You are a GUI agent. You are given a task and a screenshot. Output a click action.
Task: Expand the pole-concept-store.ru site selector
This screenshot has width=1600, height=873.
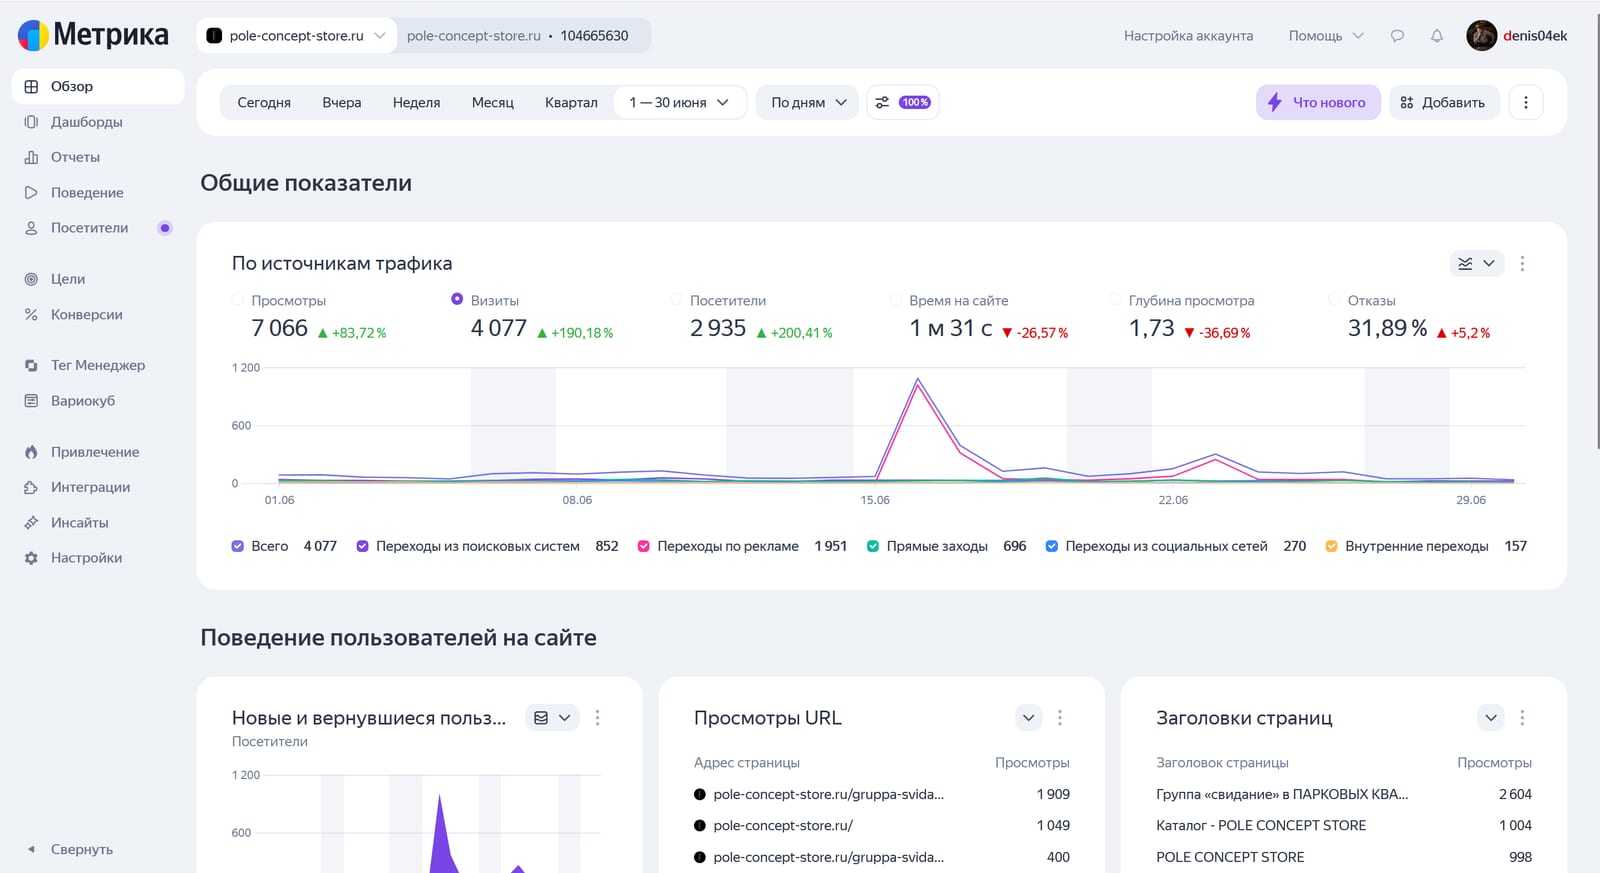click(296, 35)
